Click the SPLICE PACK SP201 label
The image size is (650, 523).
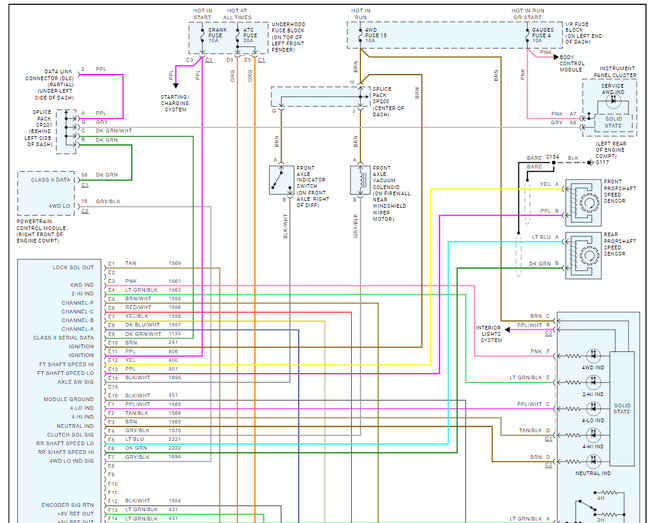pos(39,128)
